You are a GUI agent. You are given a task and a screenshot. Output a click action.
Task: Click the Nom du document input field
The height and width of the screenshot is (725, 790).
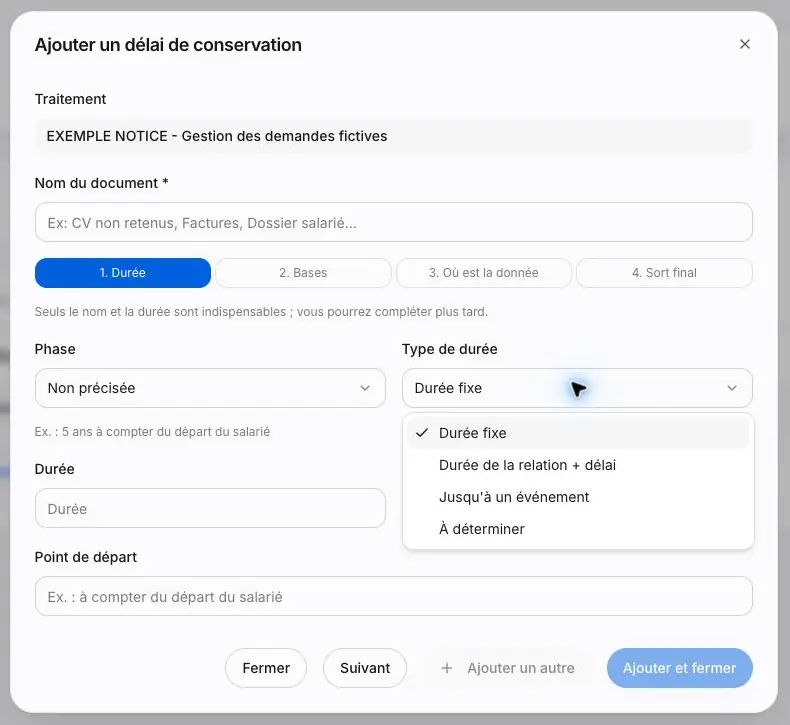pos(393,222)
